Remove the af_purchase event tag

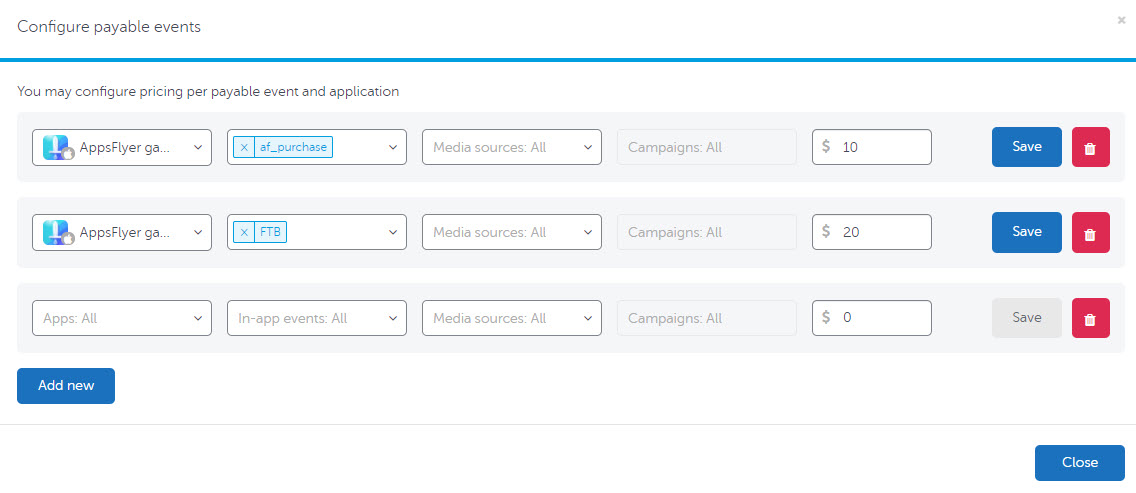pos(244,147)
